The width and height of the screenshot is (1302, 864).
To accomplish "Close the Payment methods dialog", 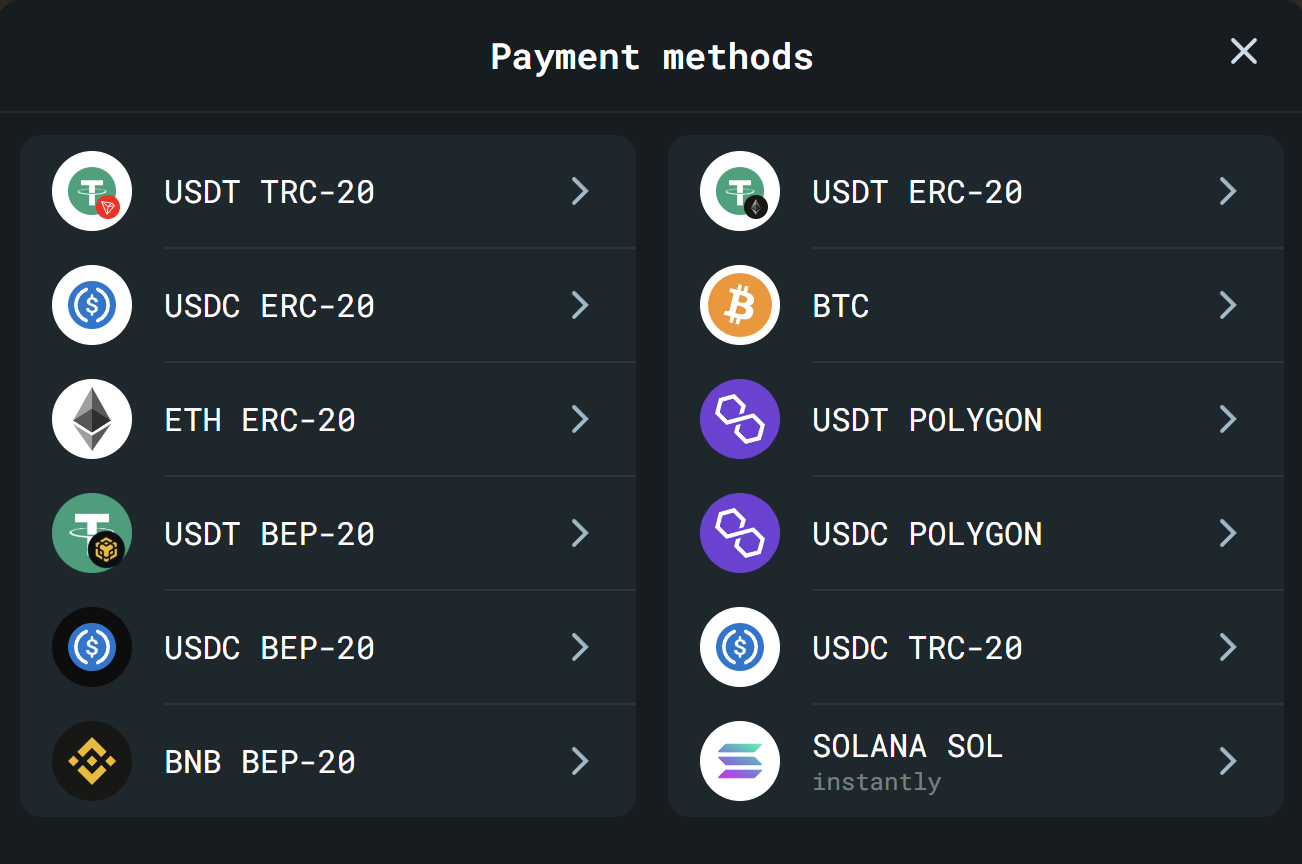I will pyautogui.click(x=1243, y=51).
